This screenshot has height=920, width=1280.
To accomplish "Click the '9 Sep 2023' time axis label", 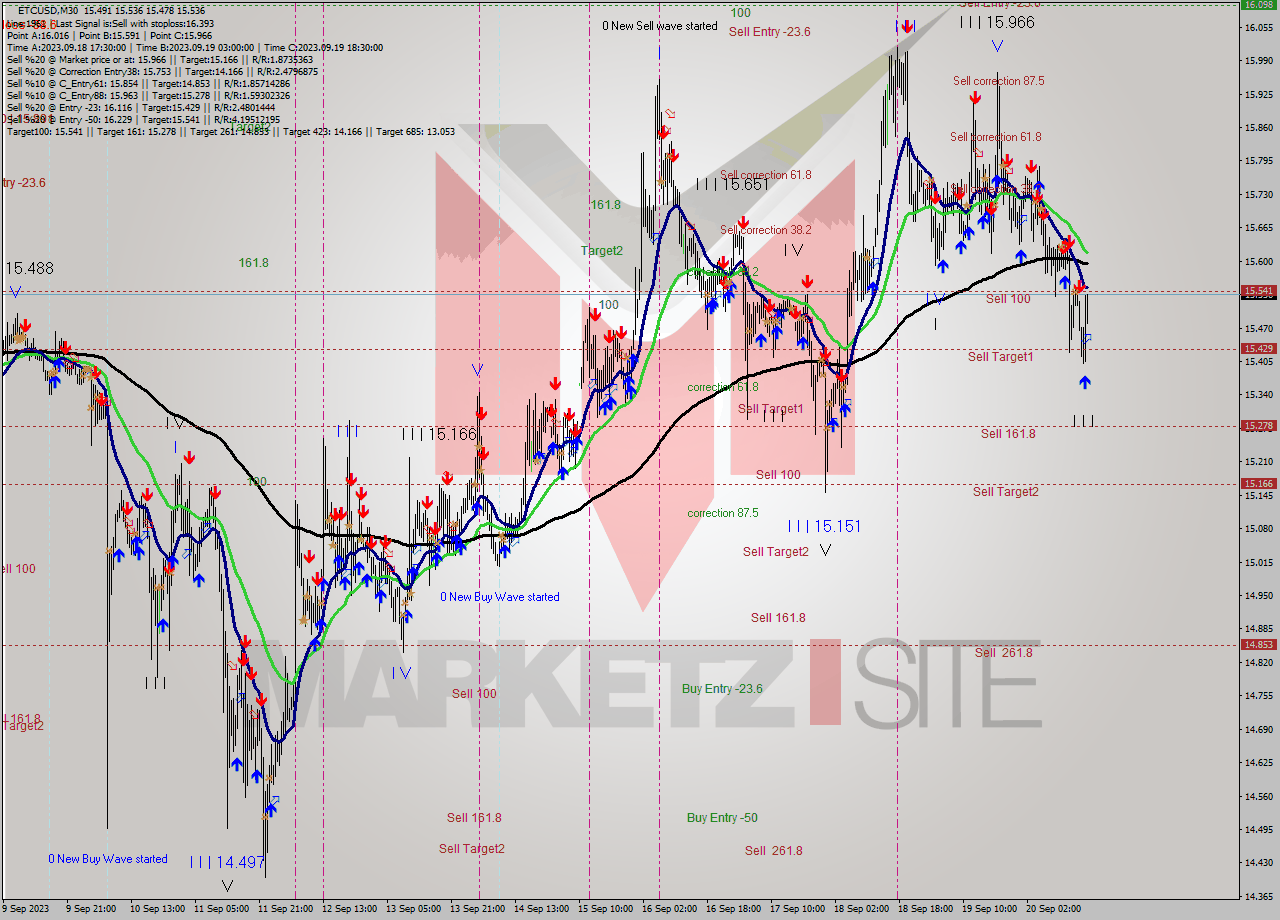I will point(24,909).
